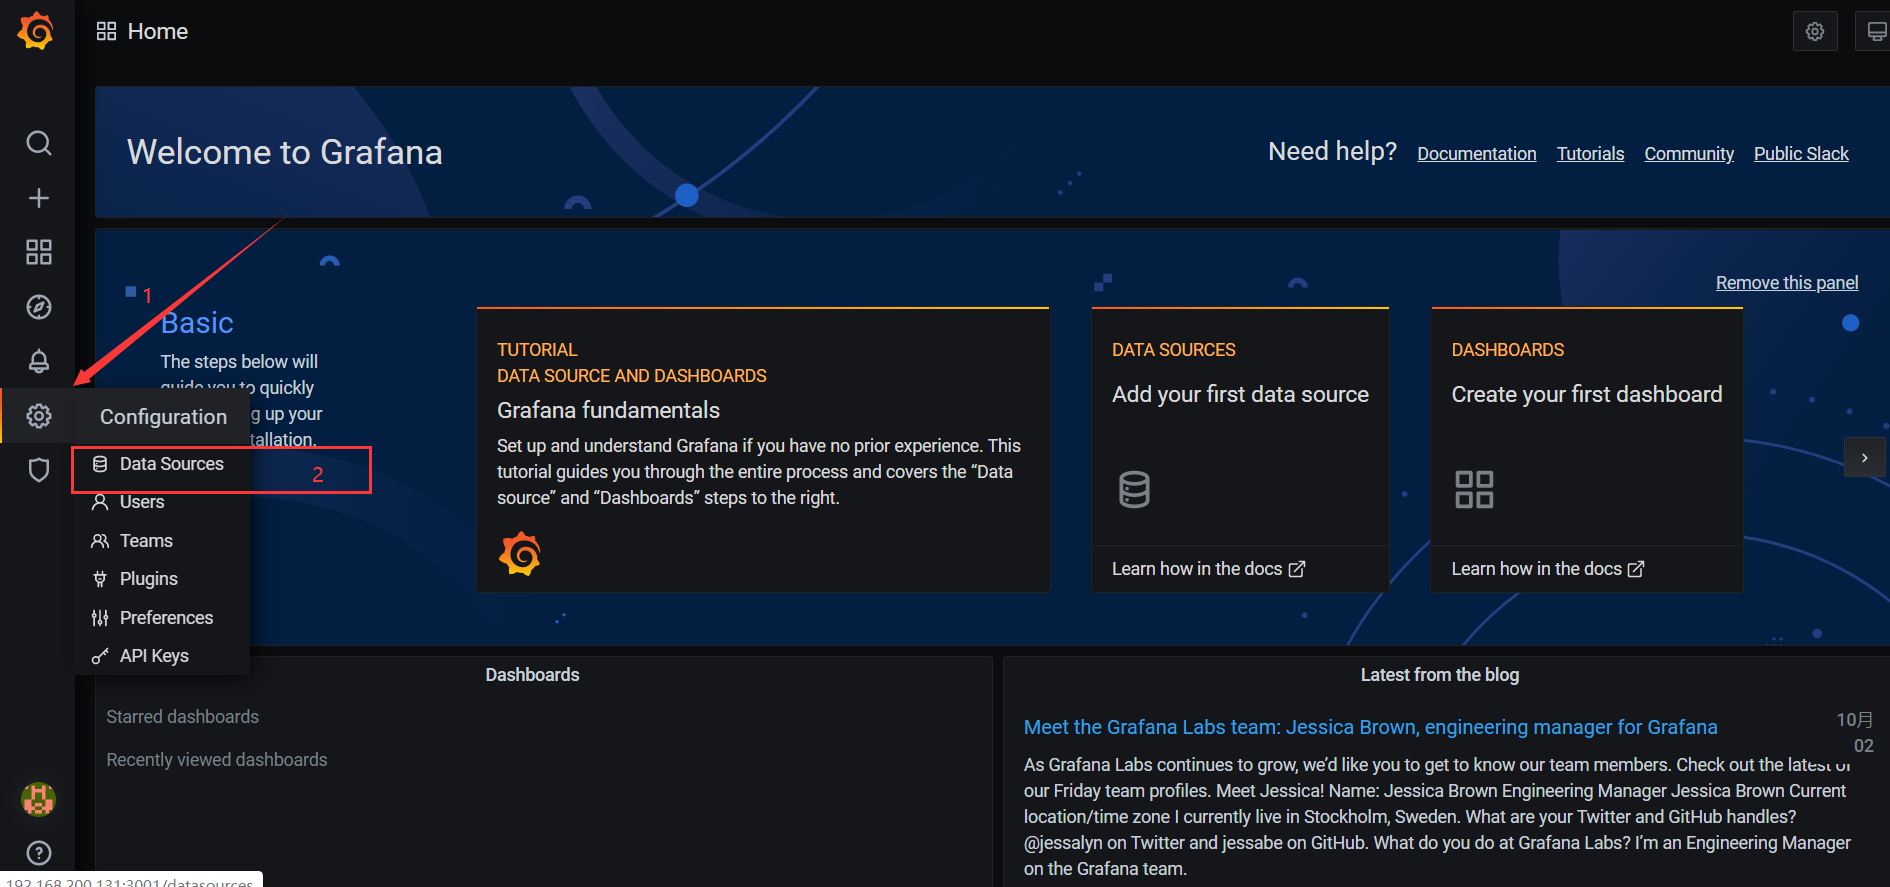This screenshot has height=887, width=1890.
Task: Expand next setup cards with right chevron
Action: (1864, 458)
